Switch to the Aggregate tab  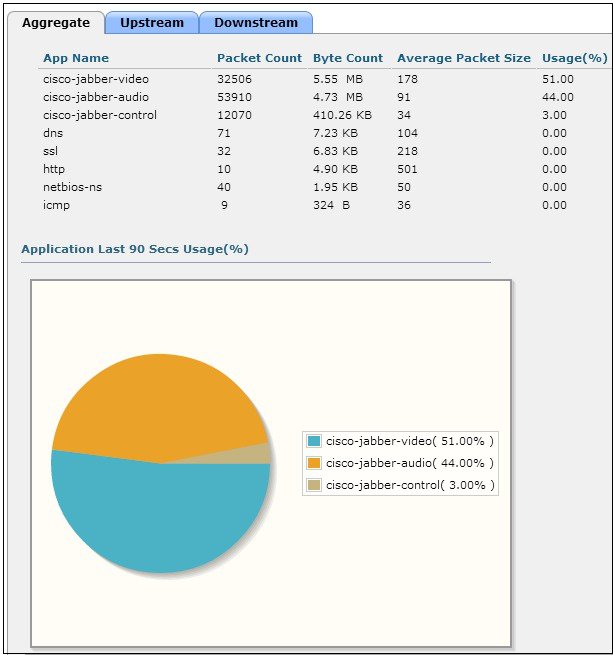click(x=56, y=23)
